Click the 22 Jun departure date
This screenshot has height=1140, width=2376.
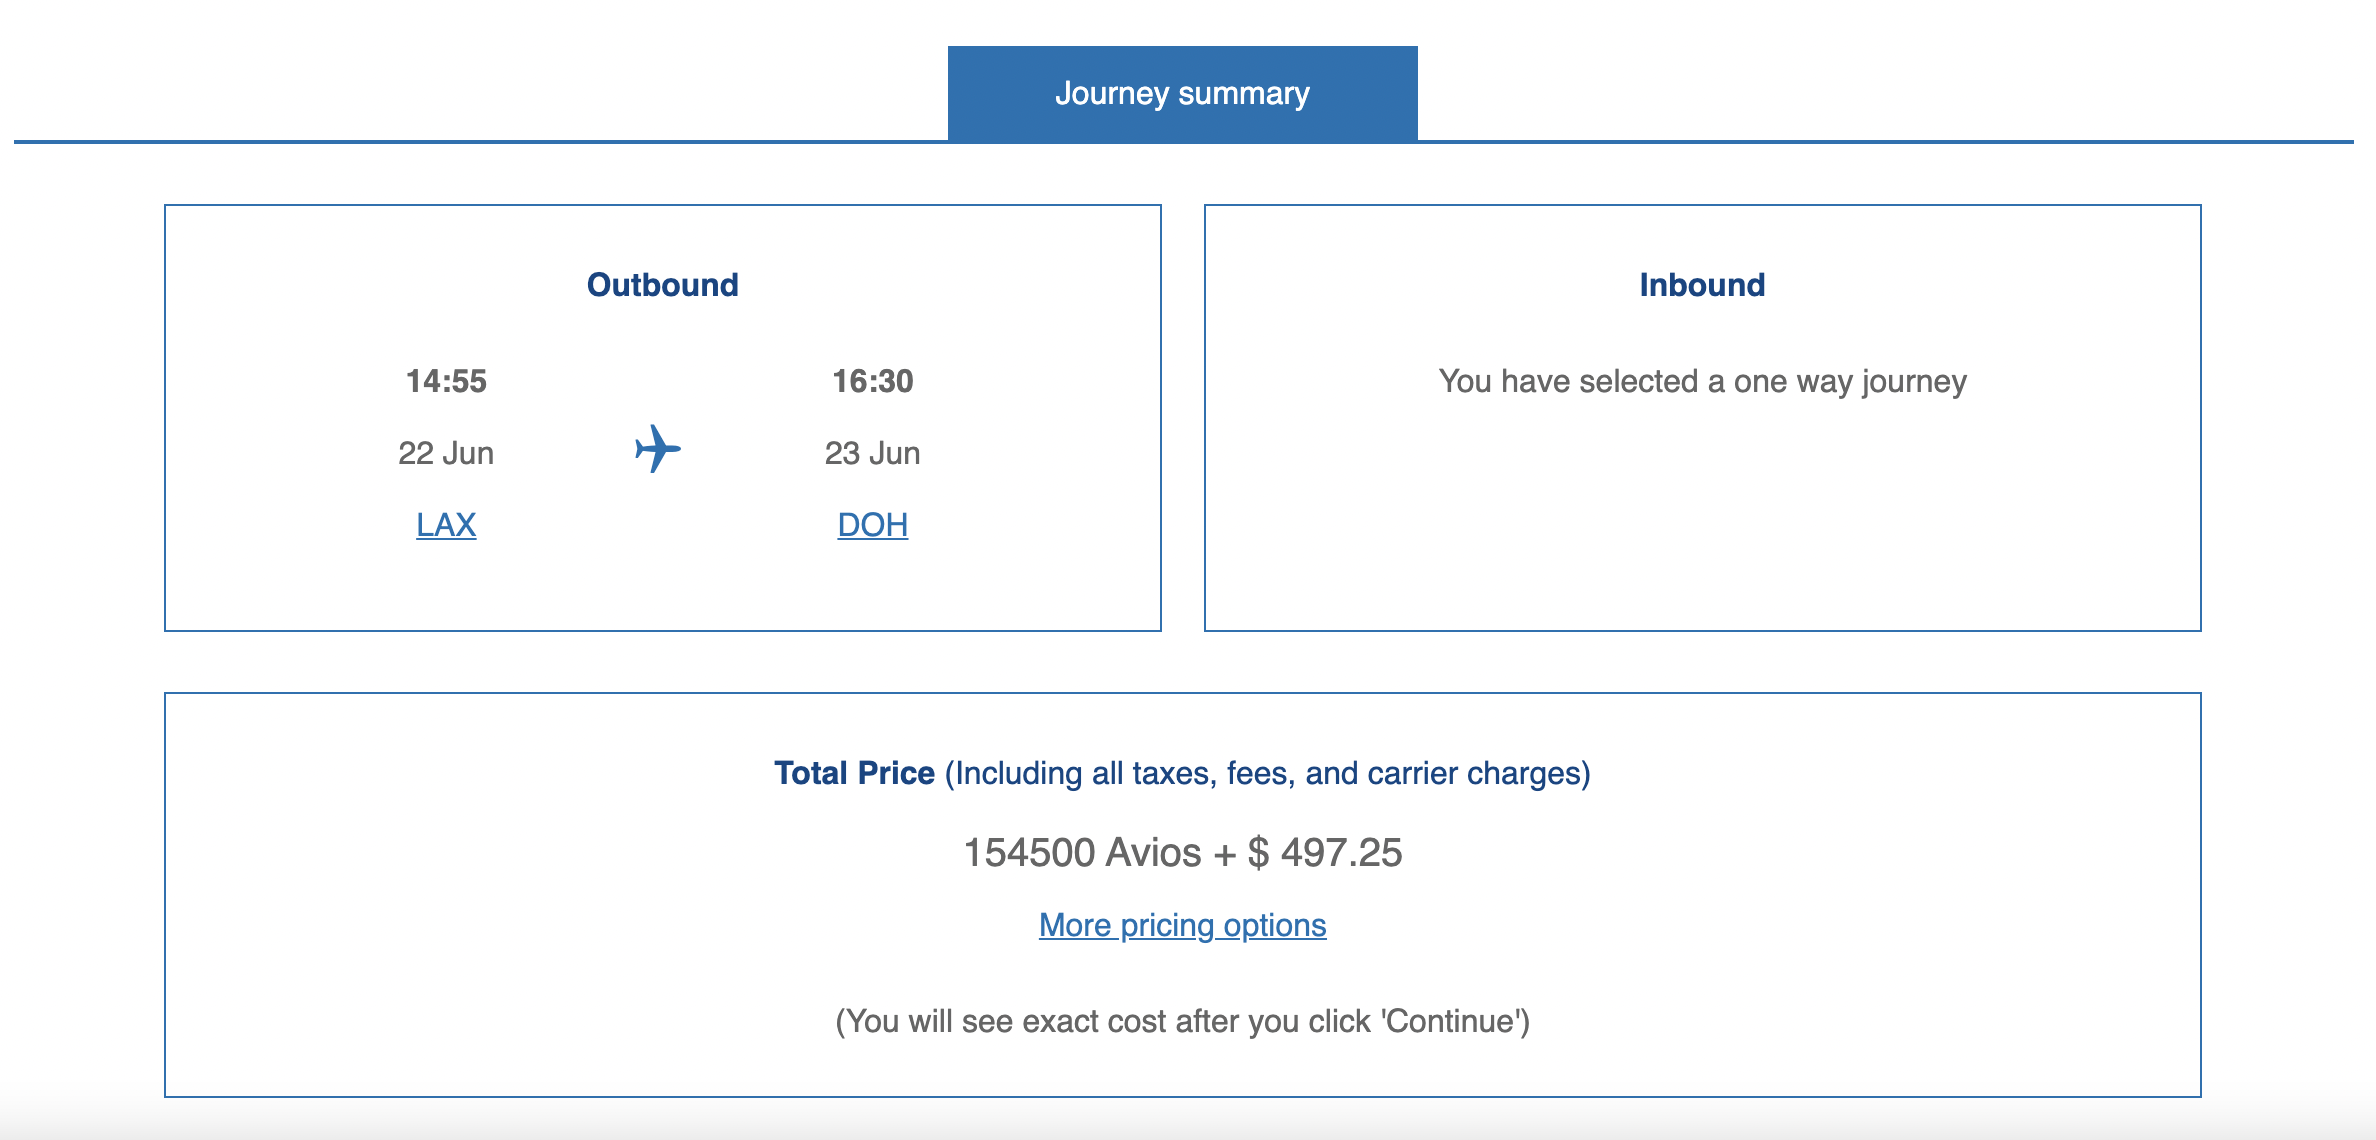coord(446,453)
